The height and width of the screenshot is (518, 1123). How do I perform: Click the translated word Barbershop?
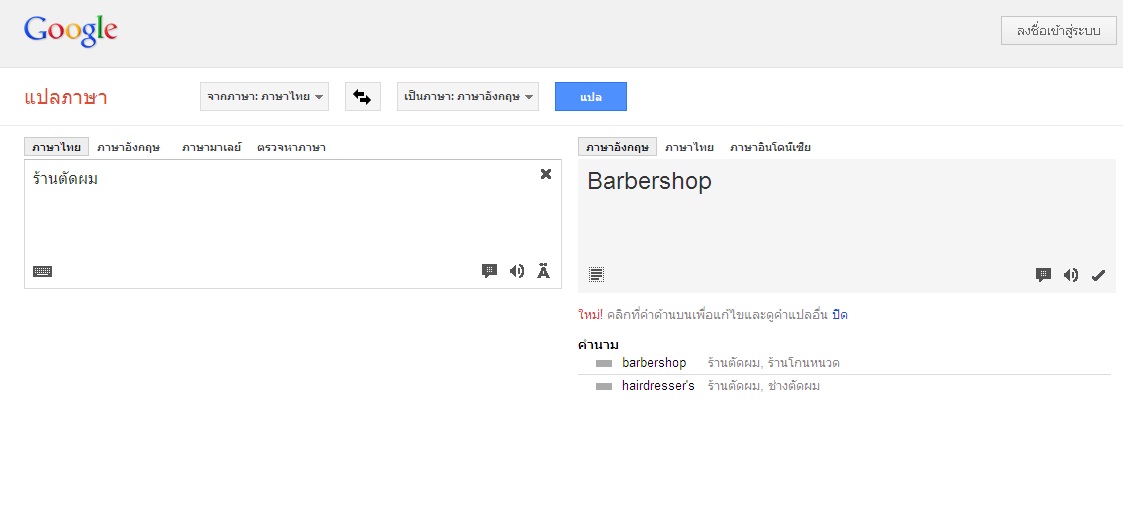(x=650, y=181)
